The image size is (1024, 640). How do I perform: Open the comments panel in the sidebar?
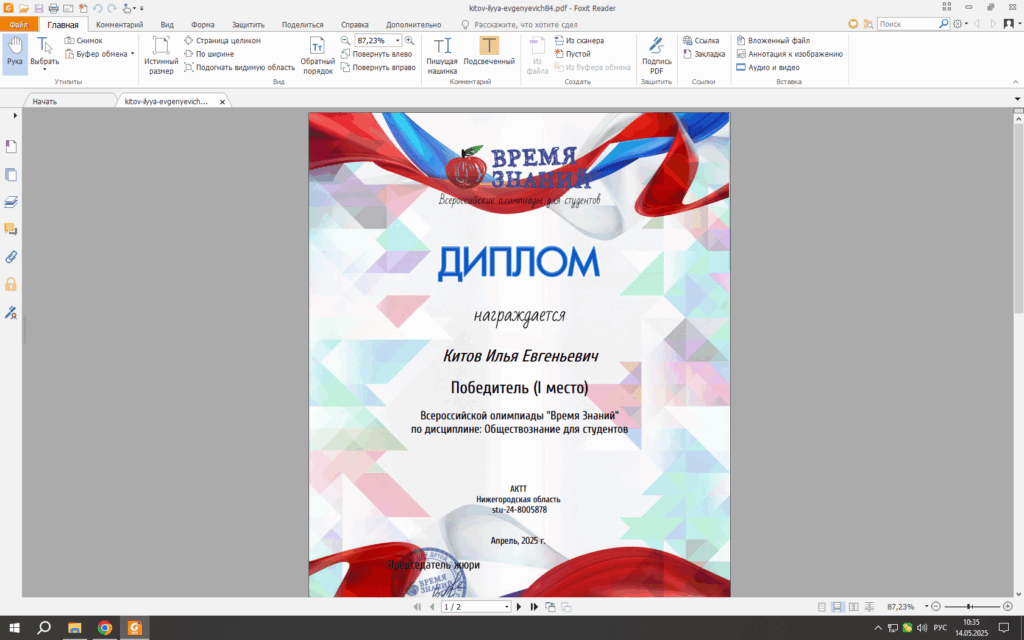click(11, 229)
